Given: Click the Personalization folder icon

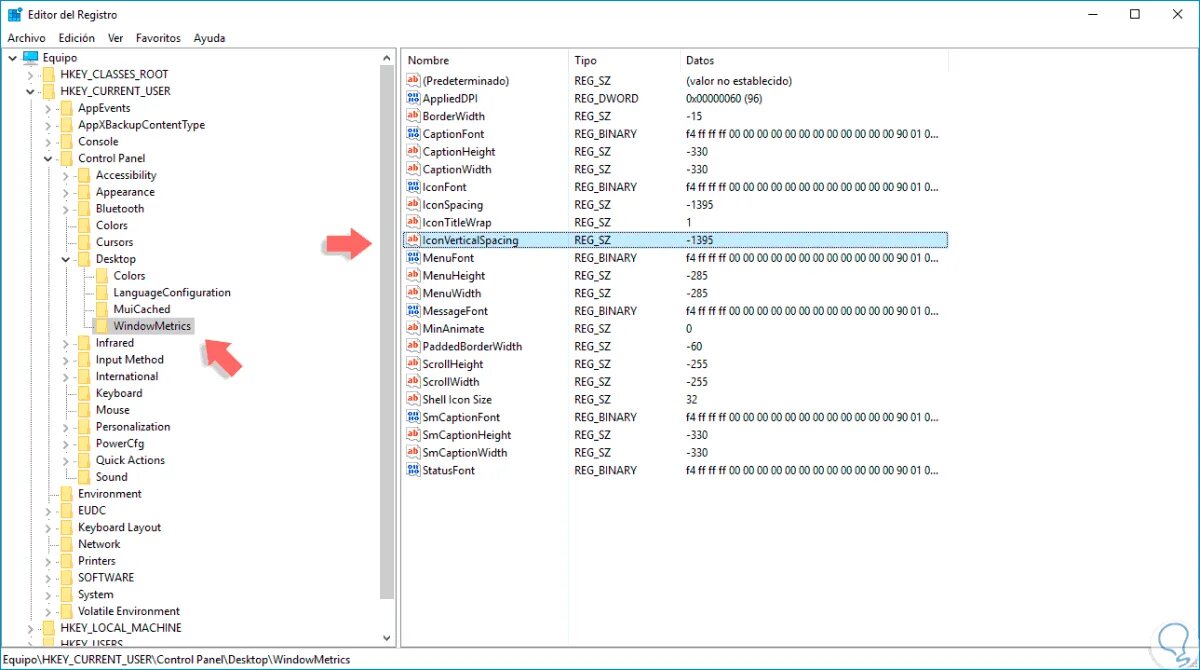Looking at the screenshot, I should coord(84,427).
